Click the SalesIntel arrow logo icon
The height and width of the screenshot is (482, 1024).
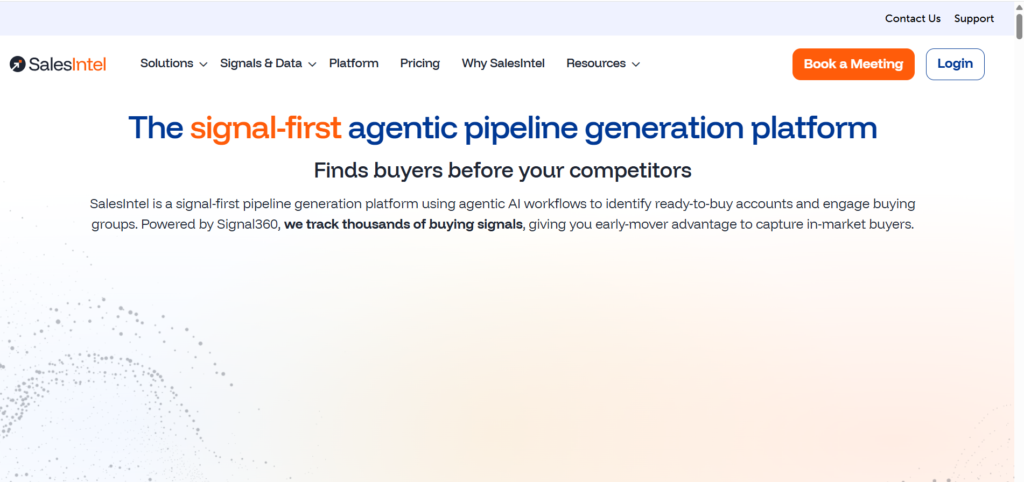pos(17,64)
